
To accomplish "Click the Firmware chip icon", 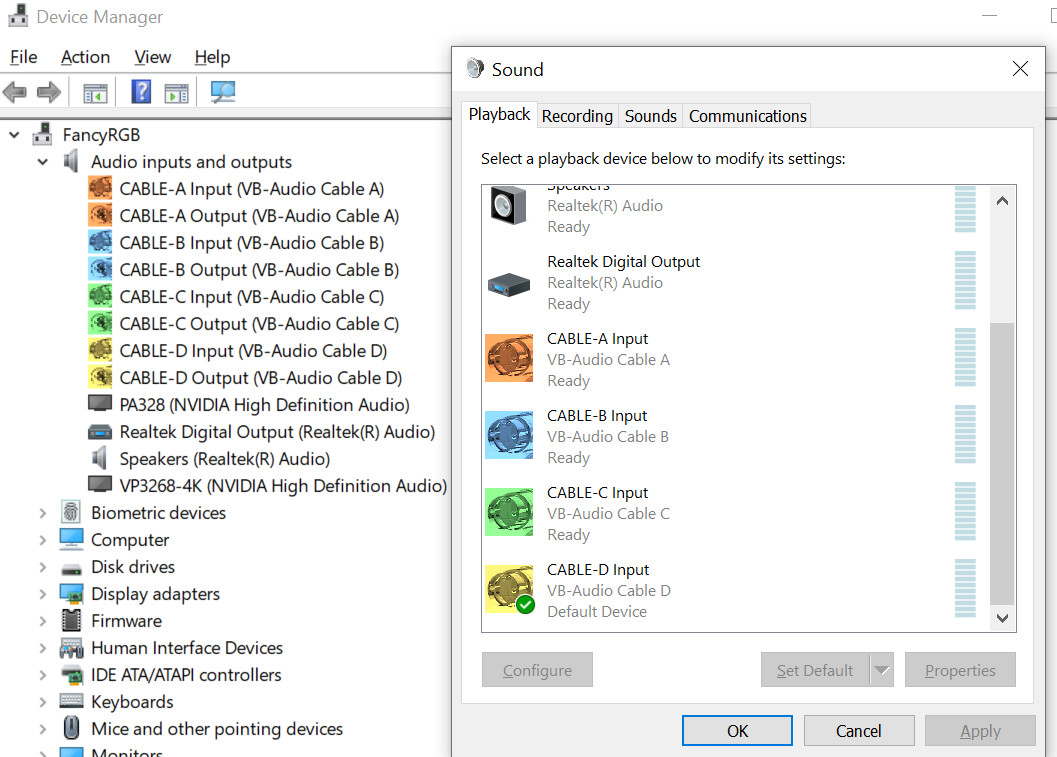I will click(71, 620).
